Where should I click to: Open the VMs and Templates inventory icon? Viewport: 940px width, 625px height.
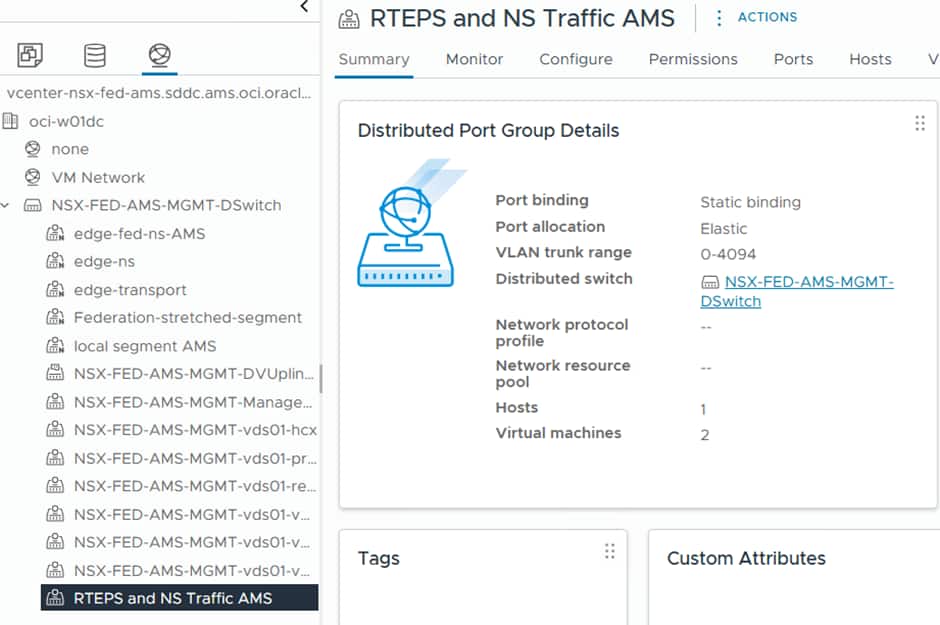pos(30,55)
